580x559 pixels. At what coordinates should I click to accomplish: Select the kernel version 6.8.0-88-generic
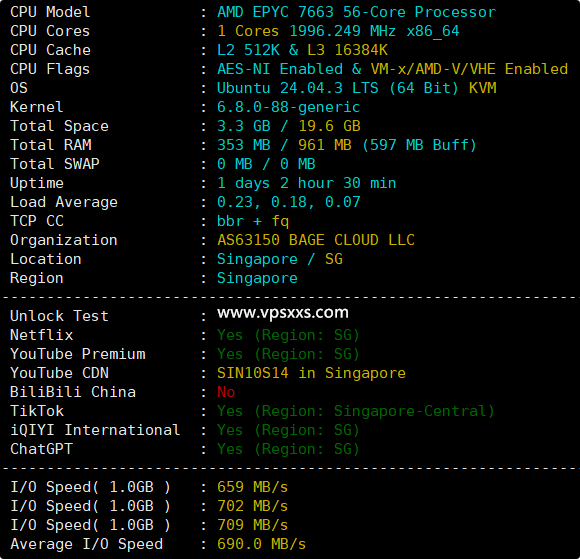[288, 107]
